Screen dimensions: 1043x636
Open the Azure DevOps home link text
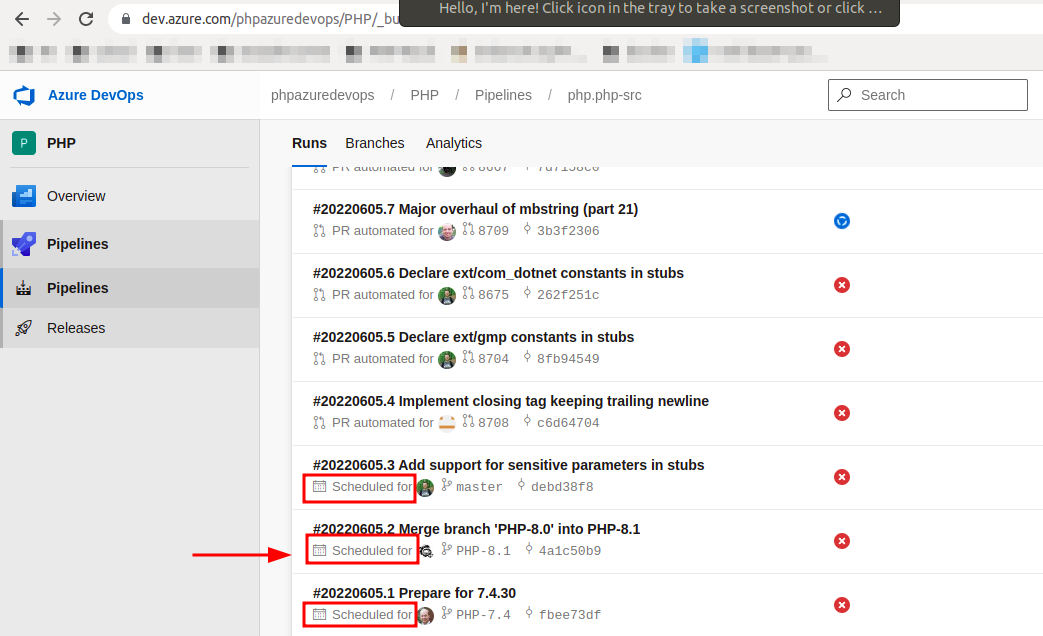click(x=96, y=95)
